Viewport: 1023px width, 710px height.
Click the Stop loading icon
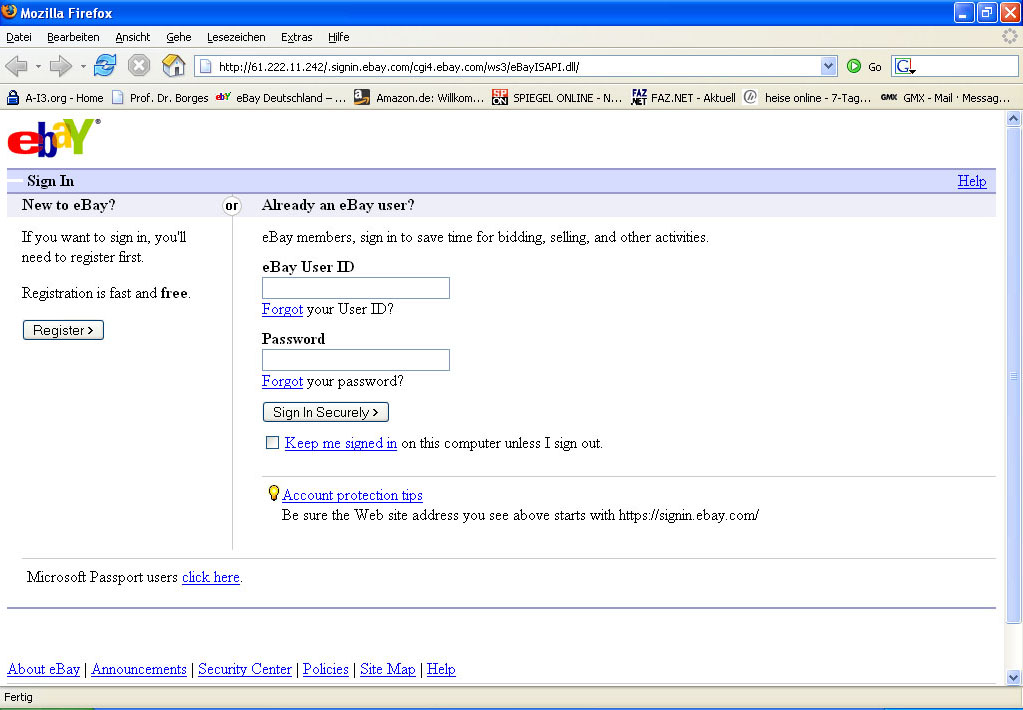click(x=139, y=66)
